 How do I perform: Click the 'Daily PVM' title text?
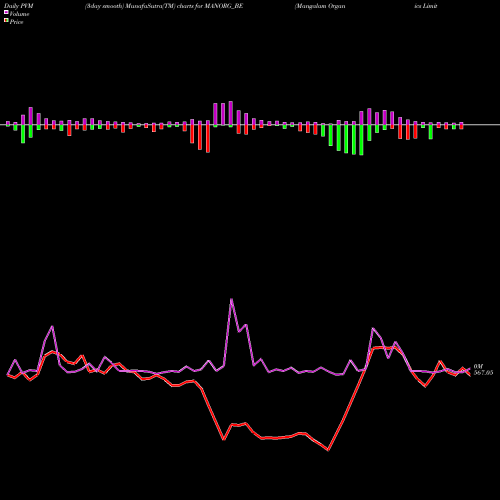[19, 6]
